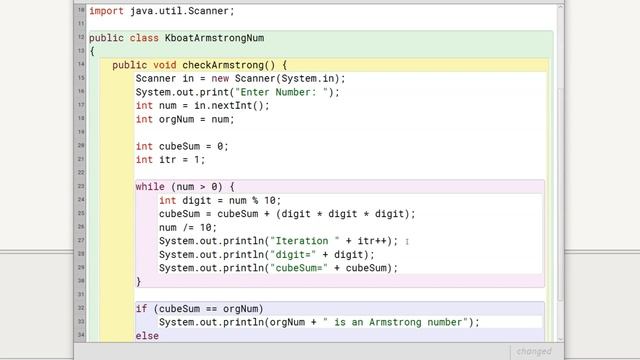Image resolution: width=640 pixels, height=360 pixels.
Task: Click the while (num > 0) line
Action: tap(185, 187)
